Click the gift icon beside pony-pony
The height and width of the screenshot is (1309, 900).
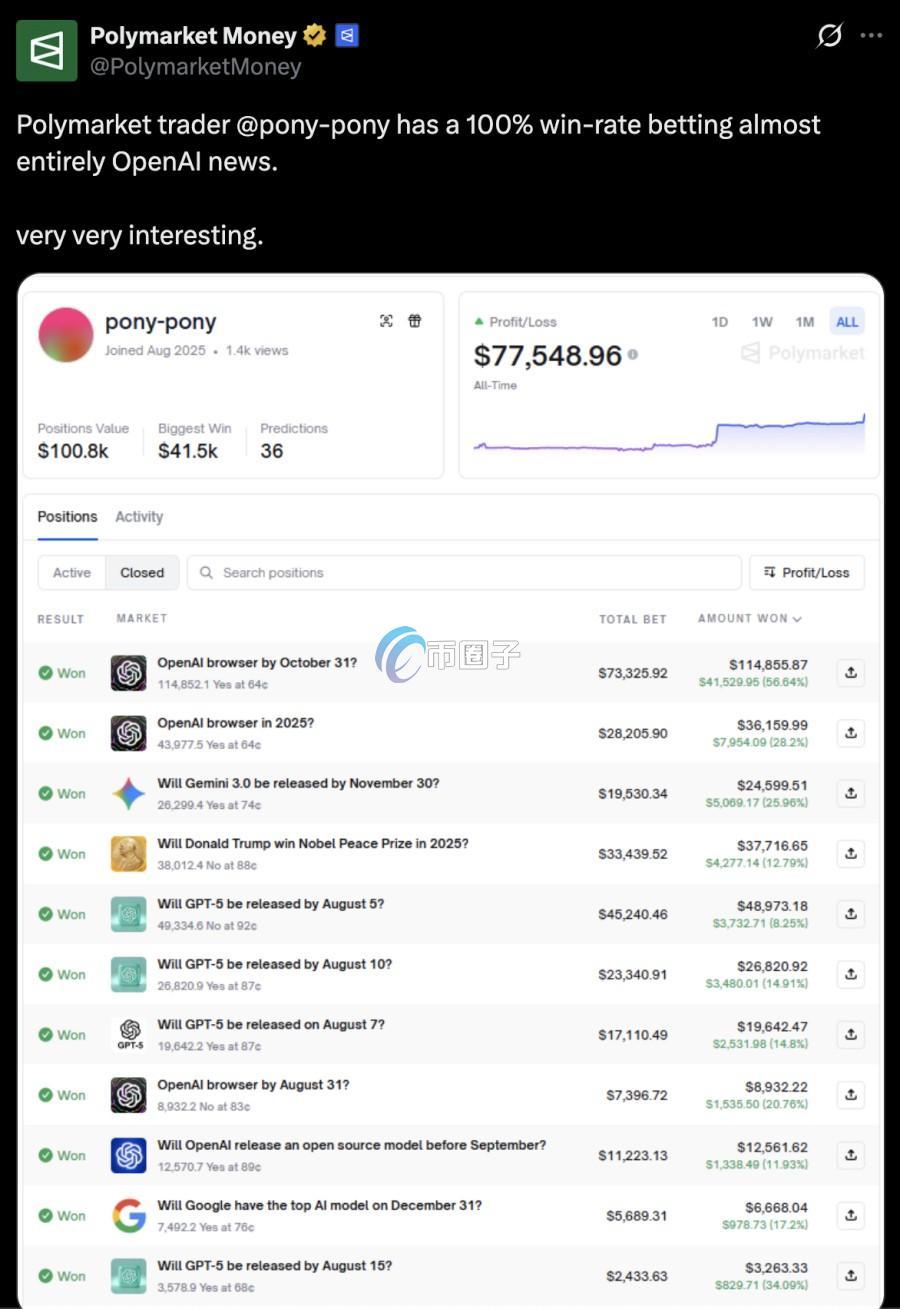tap(415, 321)
